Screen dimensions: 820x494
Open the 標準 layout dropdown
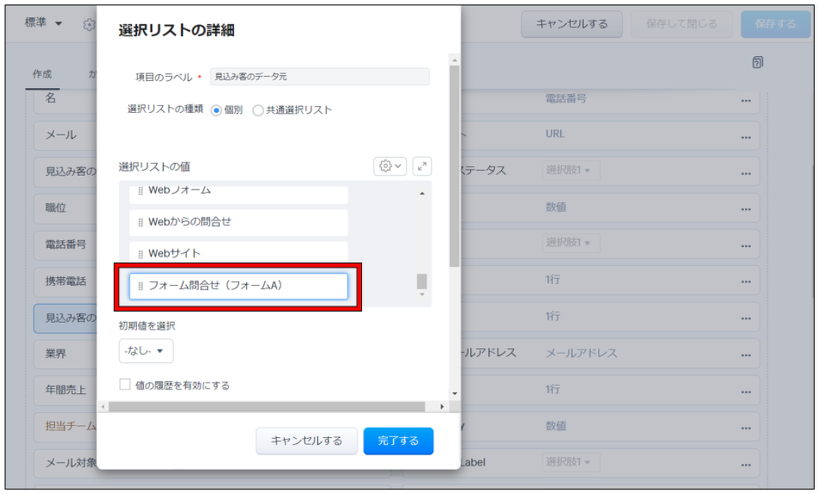point(44,23)
